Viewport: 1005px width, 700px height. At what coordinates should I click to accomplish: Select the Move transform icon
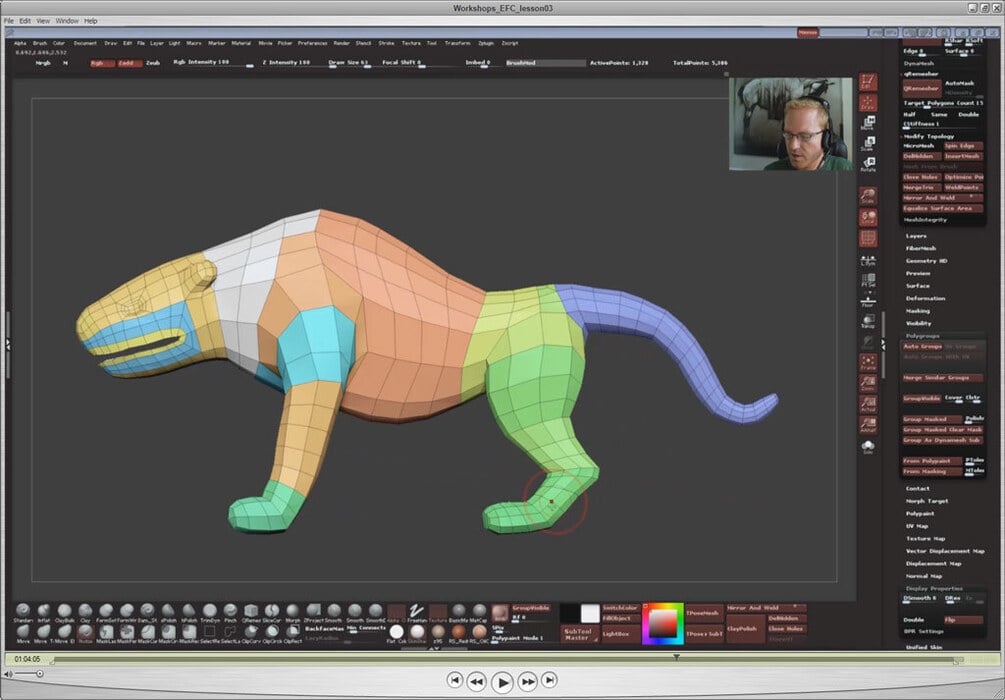tap(868, 122)
